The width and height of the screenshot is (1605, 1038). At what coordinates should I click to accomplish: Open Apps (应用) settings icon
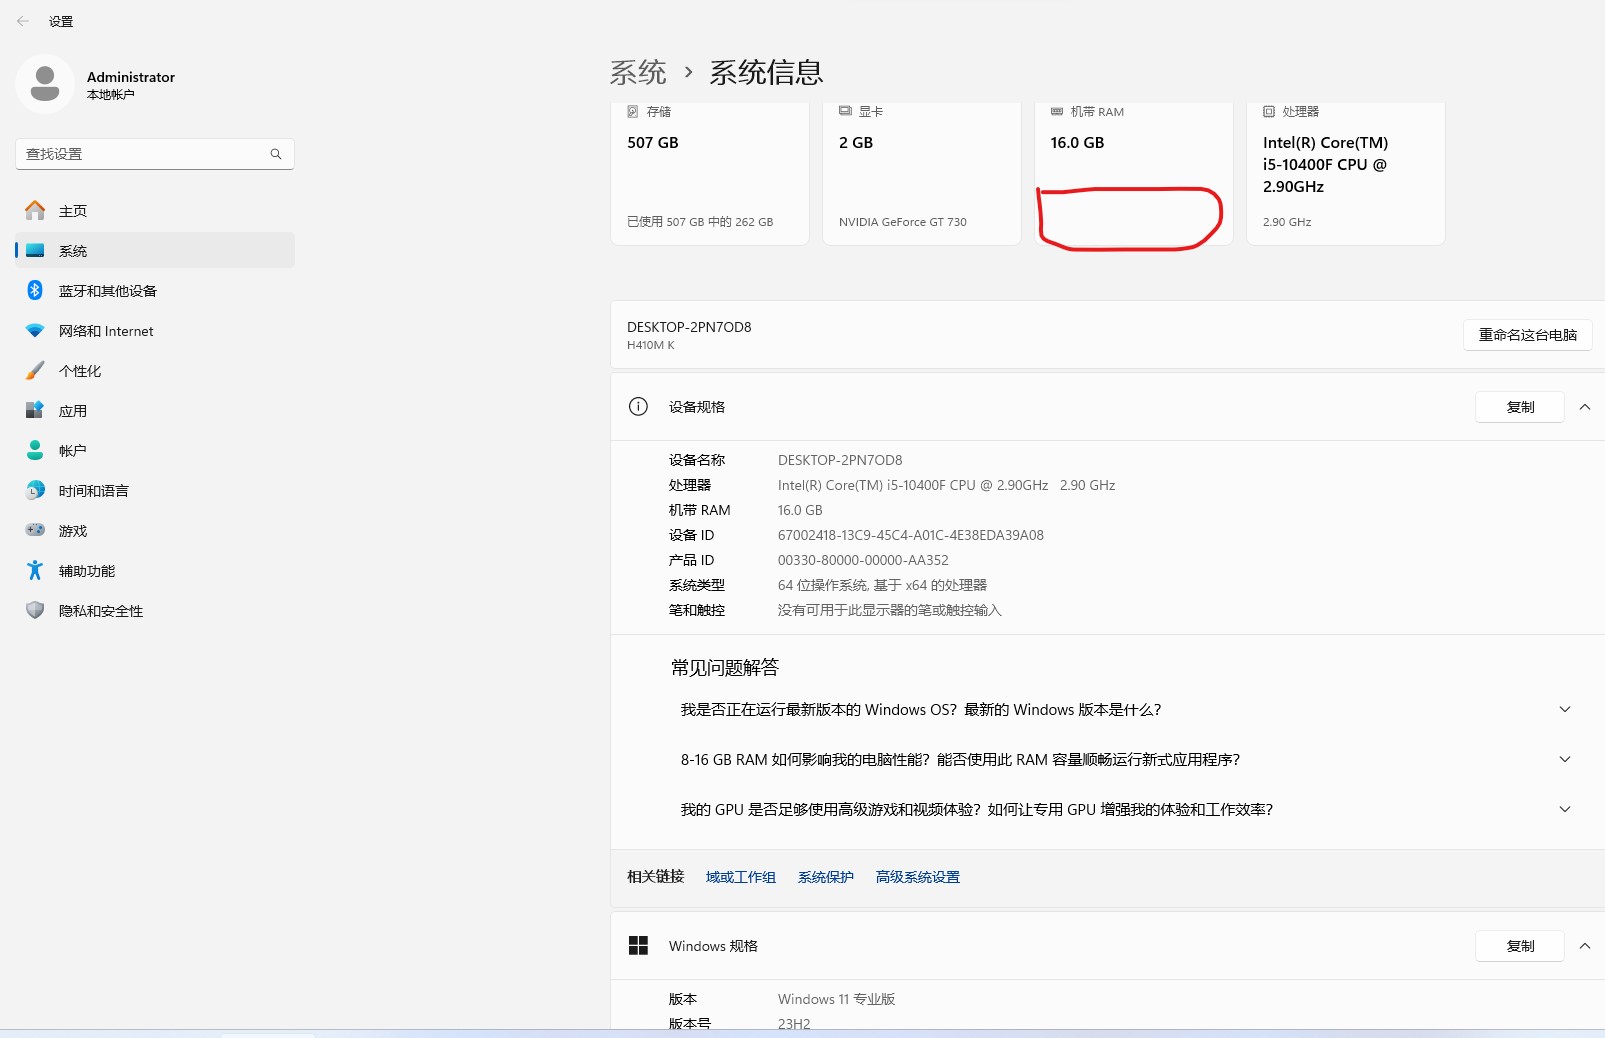pyautogui.click(x=35, y=411)
